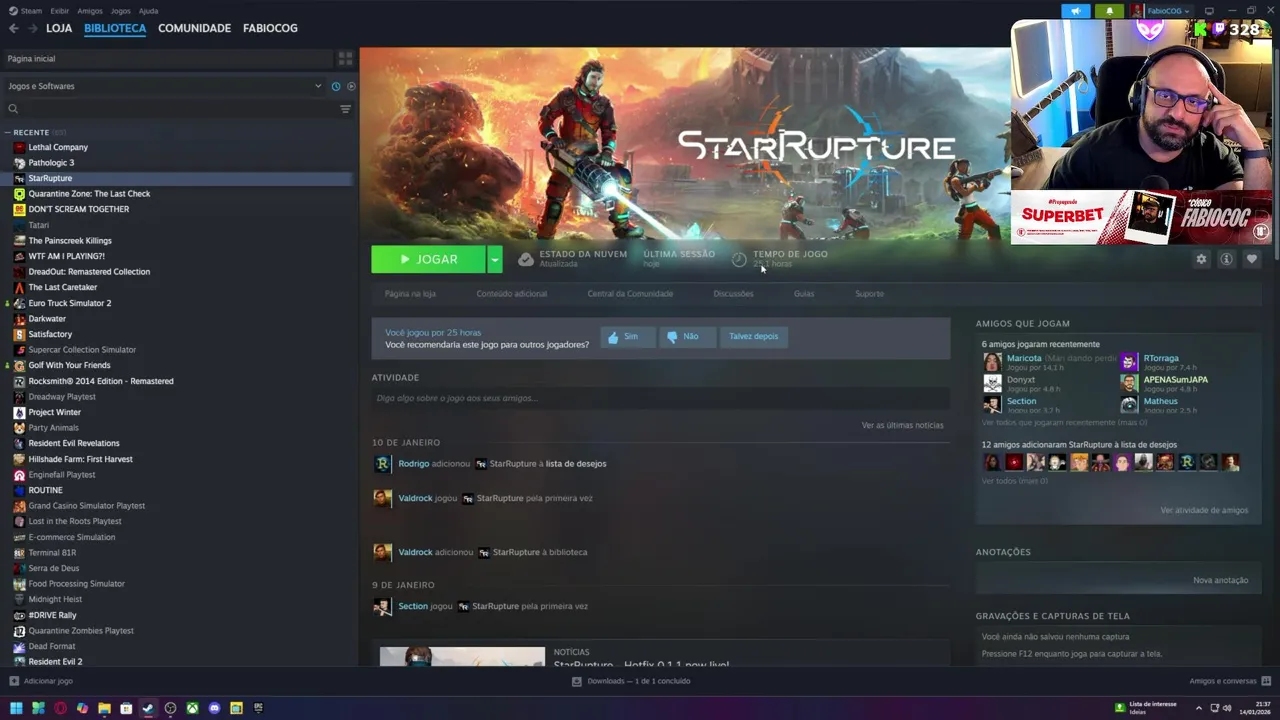
Task: Open Xbox app icon on taskbar
Action: pyautogui.click(x=192, y=708)
